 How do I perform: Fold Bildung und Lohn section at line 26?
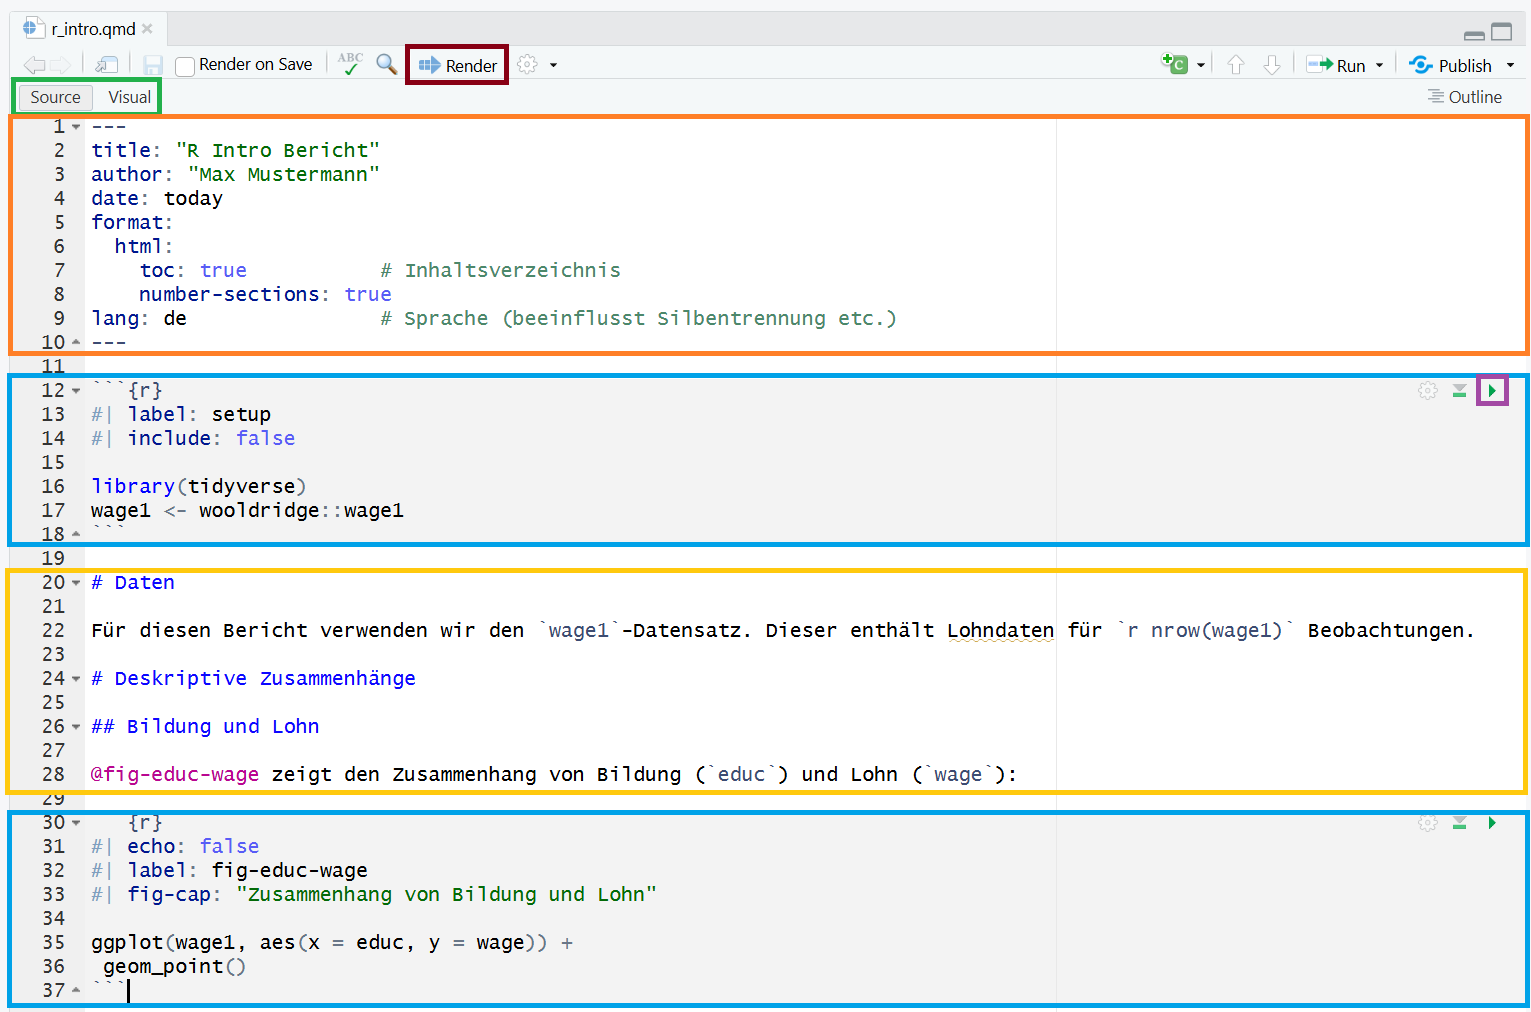76,727
